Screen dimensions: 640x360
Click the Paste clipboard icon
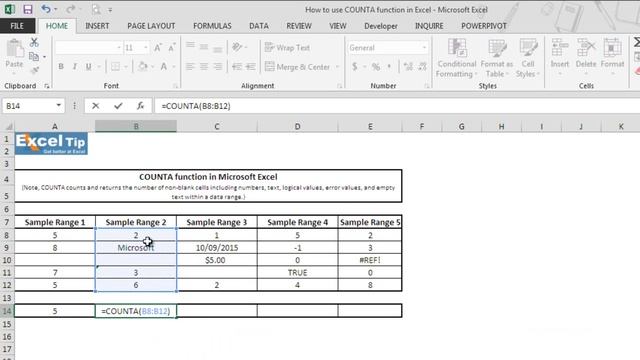click(14, 49)
